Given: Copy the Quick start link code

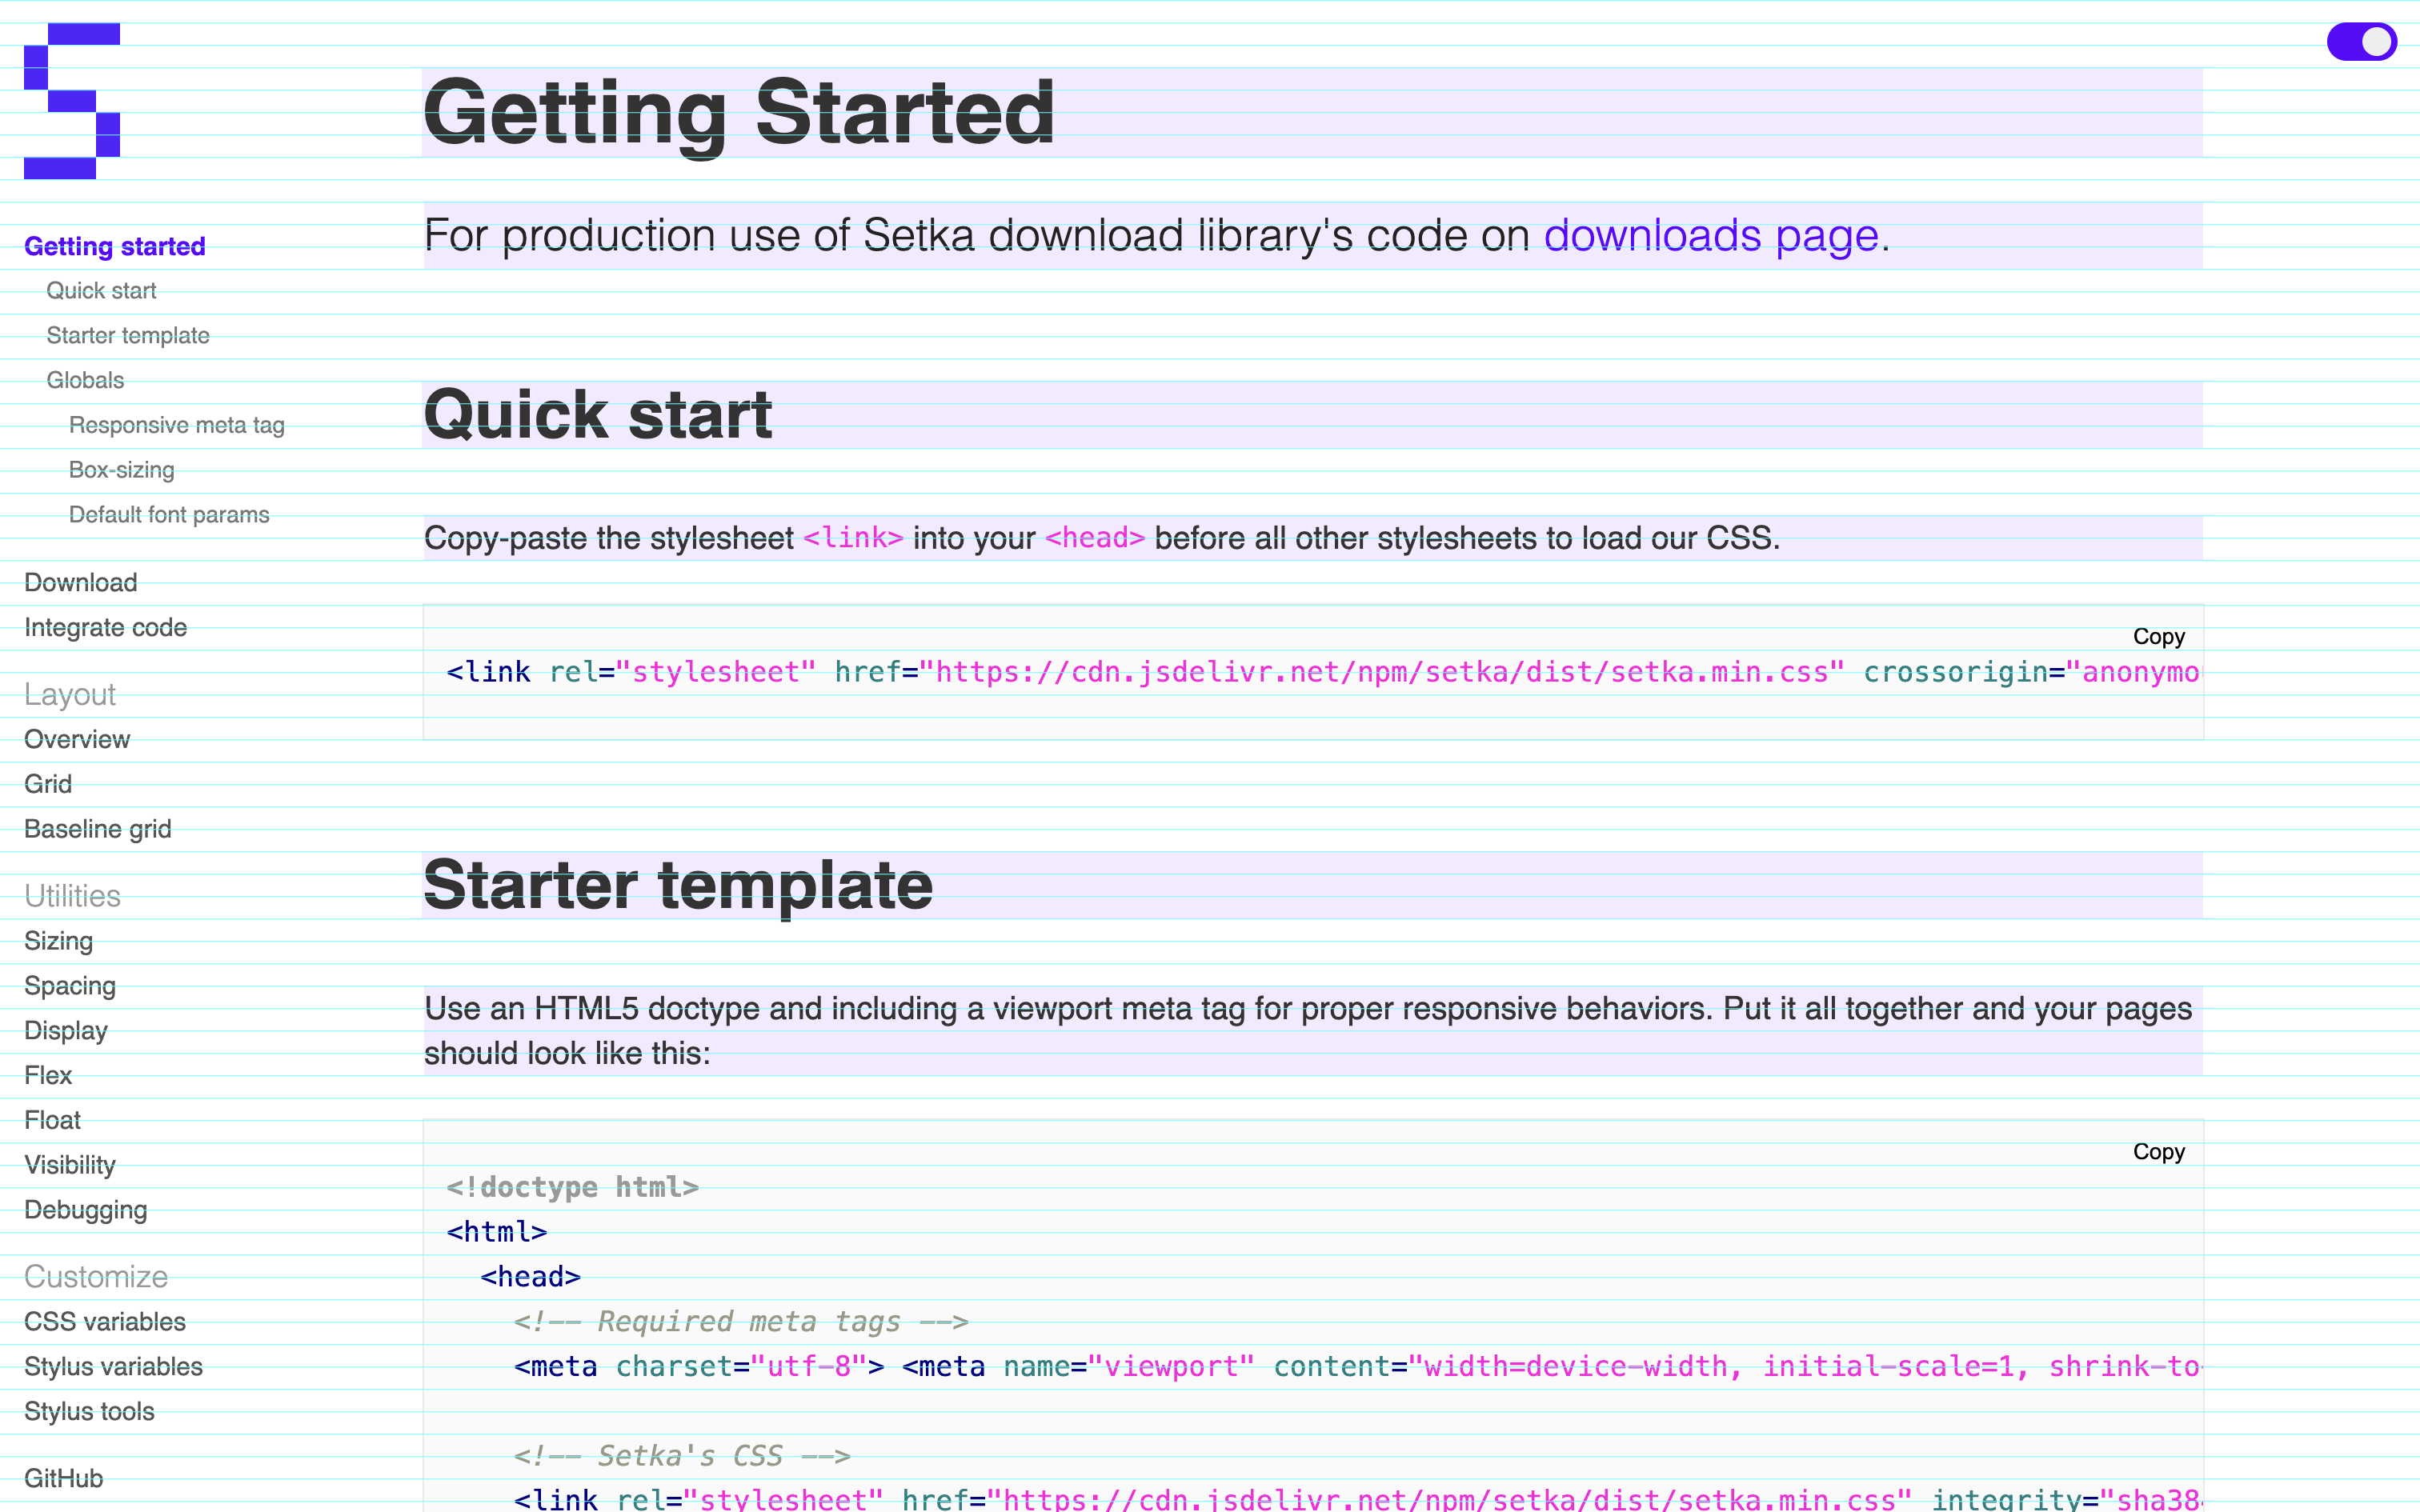Looking at the screenshot, I should pos(2158,637).
